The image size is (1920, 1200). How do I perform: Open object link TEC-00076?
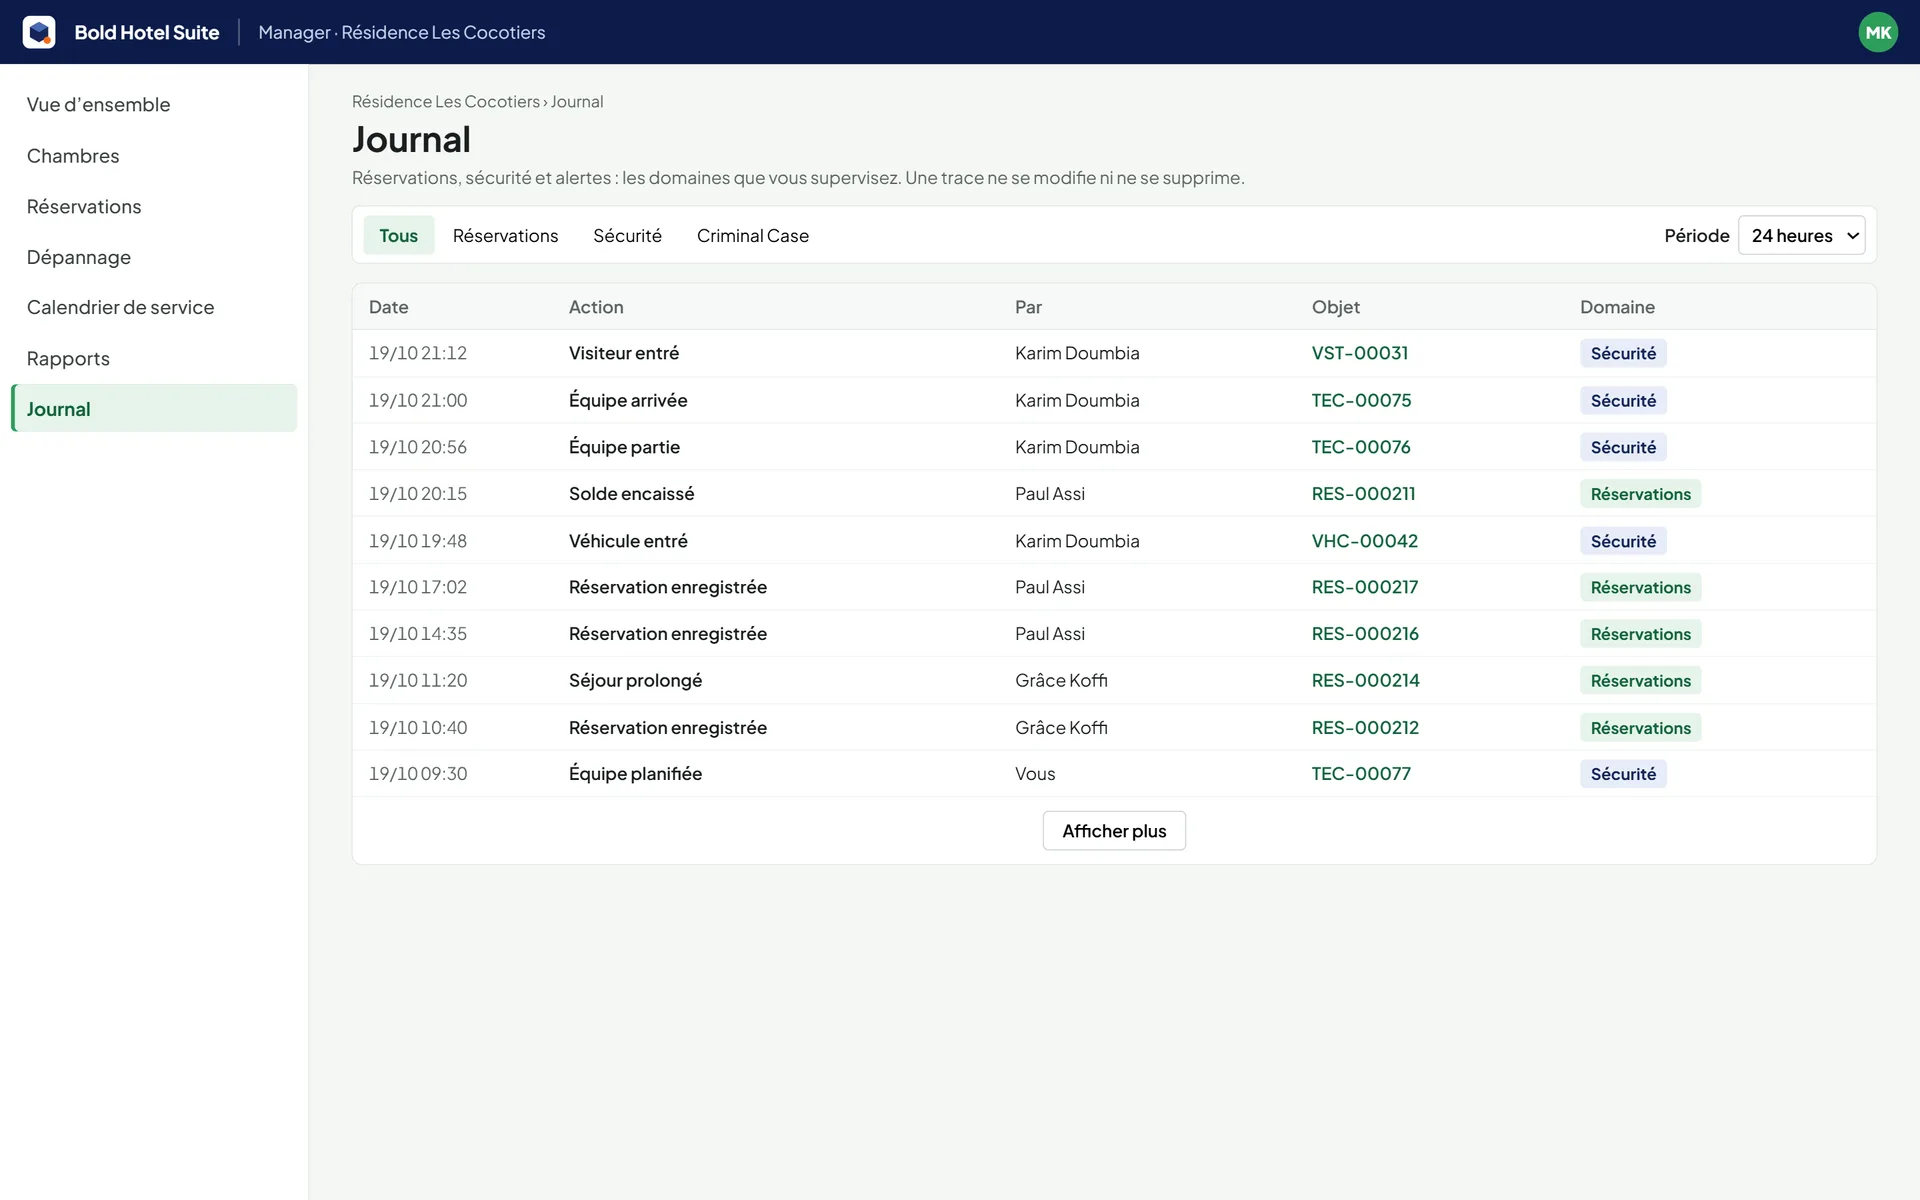[x=1361, y=447]
